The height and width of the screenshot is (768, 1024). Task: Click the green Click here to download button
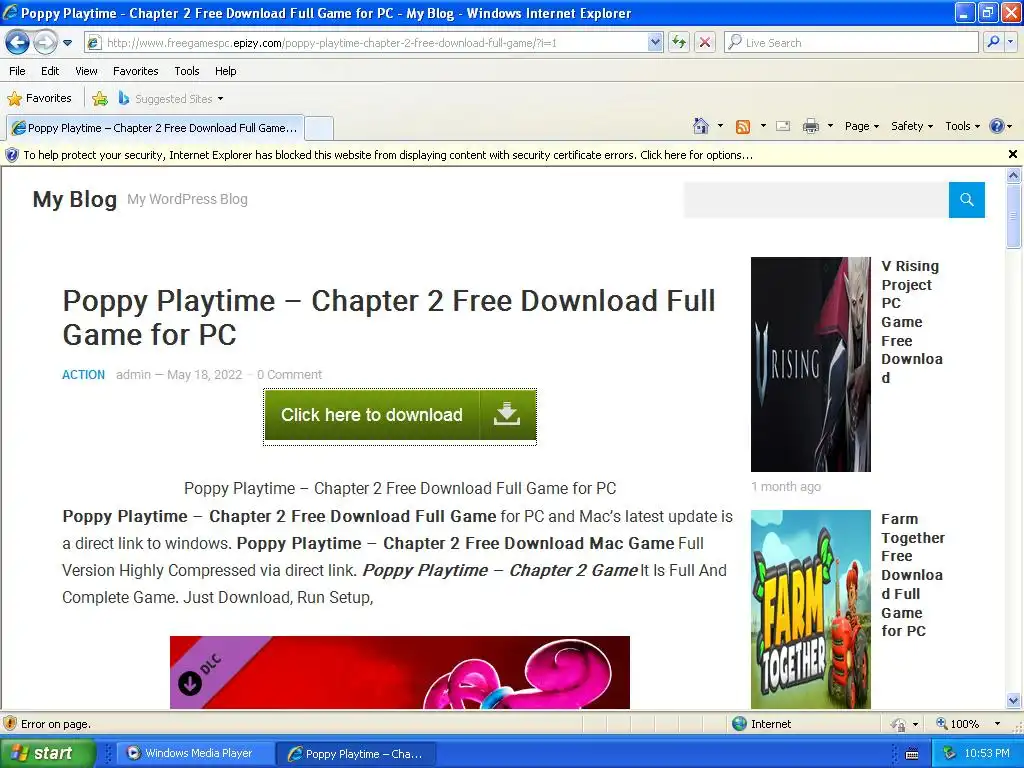point(400,415)
